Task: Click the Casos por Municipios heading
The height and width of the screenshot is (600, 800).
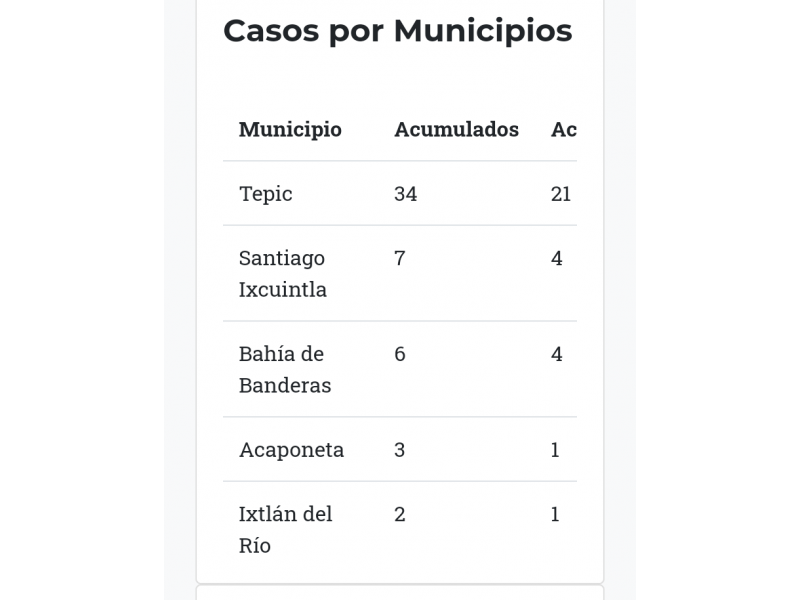Action: (x=398, y=32)
